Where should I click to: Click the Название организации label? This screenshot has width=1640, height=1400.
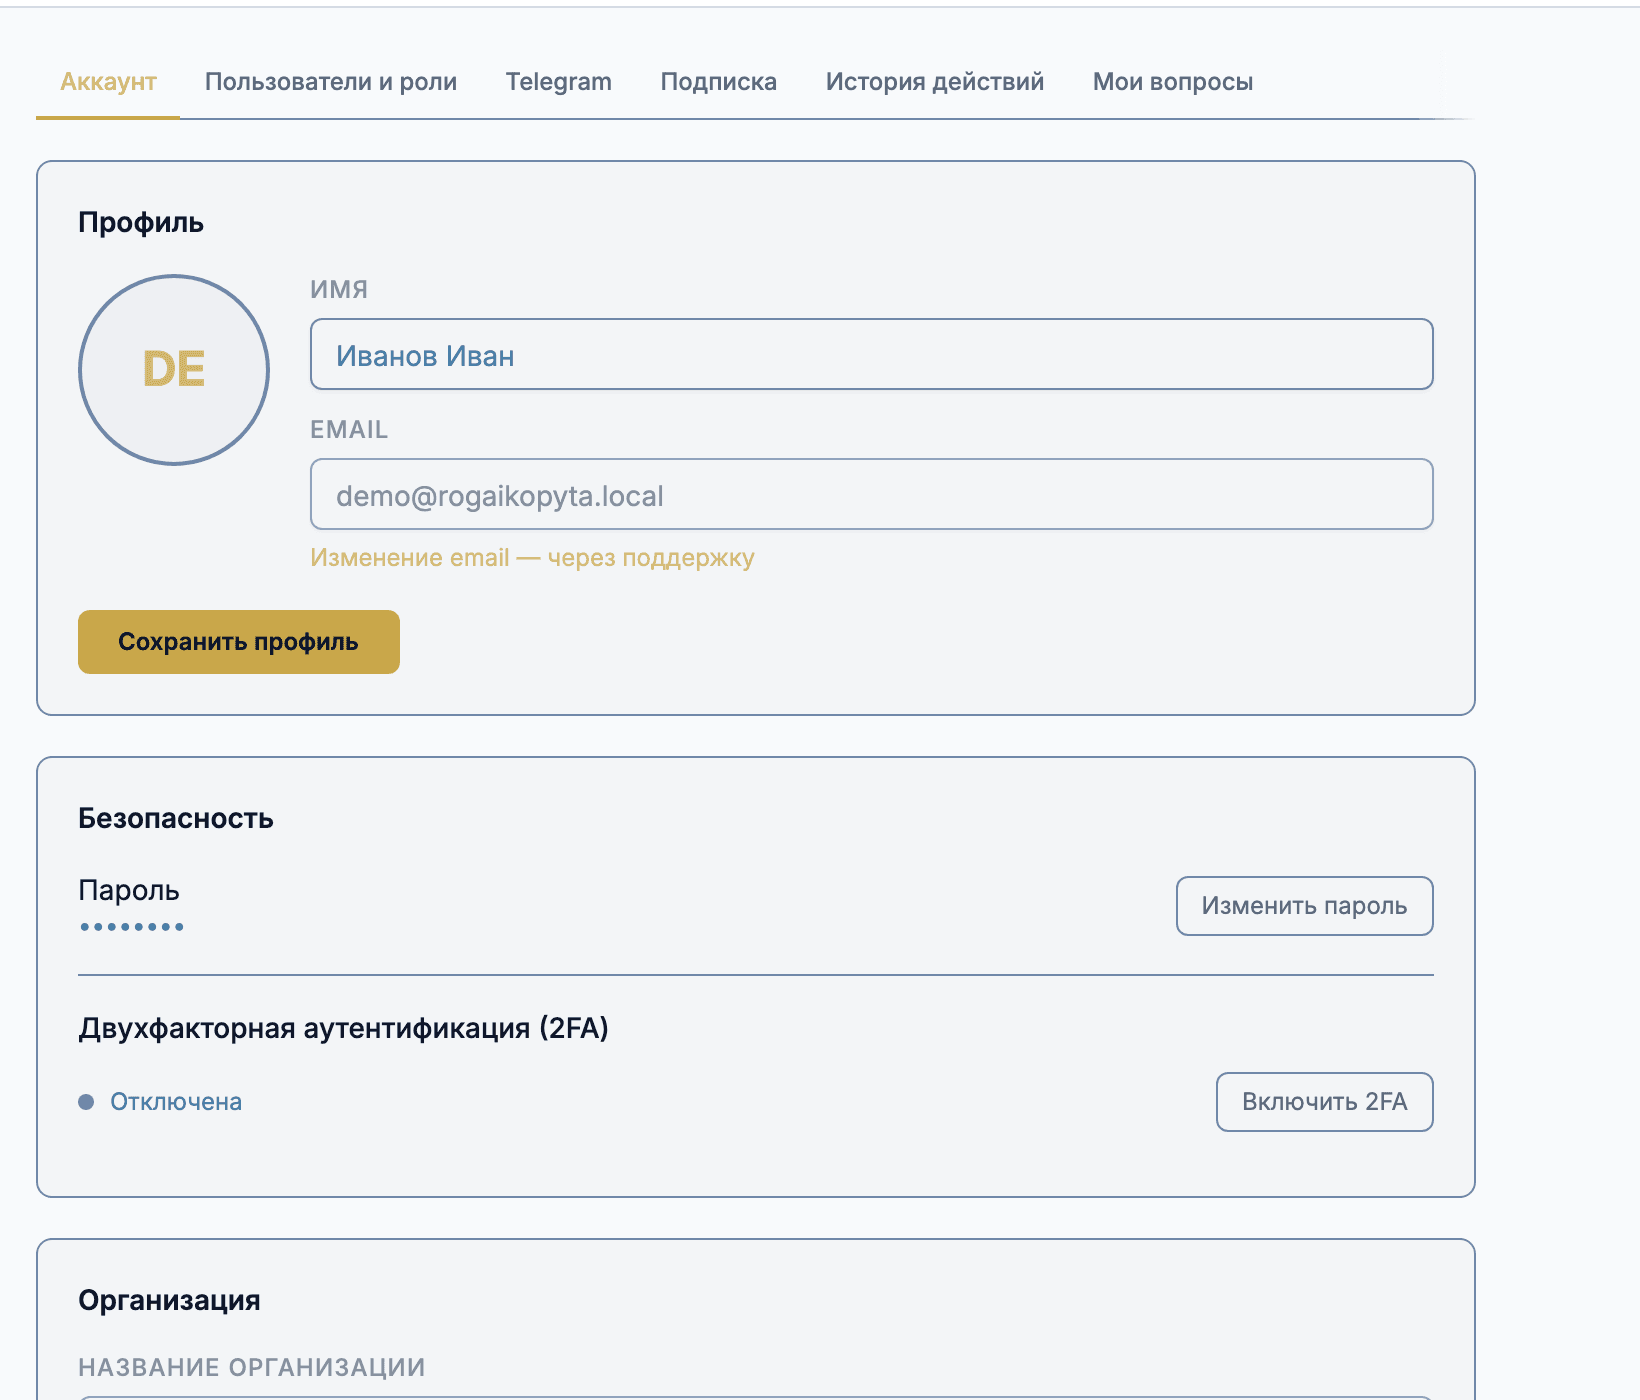click(x=252, y=1367)
